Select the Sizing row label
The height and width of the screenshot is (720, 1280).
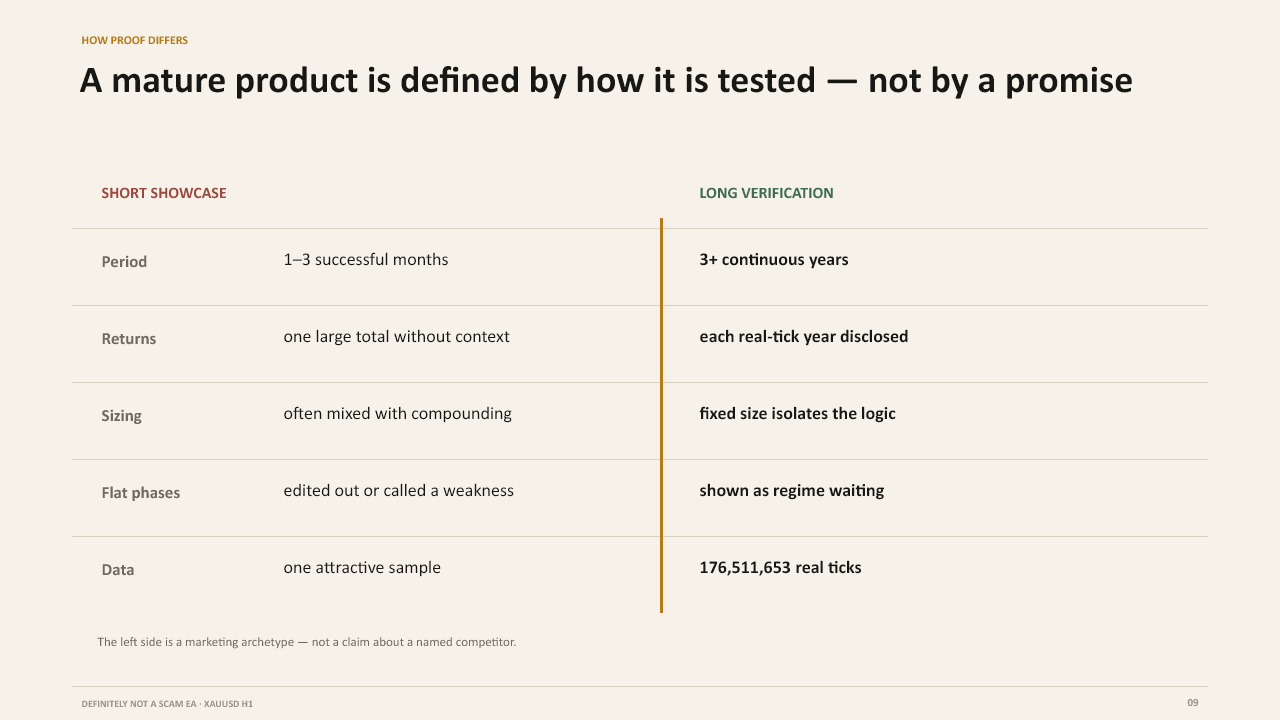(x=121, y=416)
